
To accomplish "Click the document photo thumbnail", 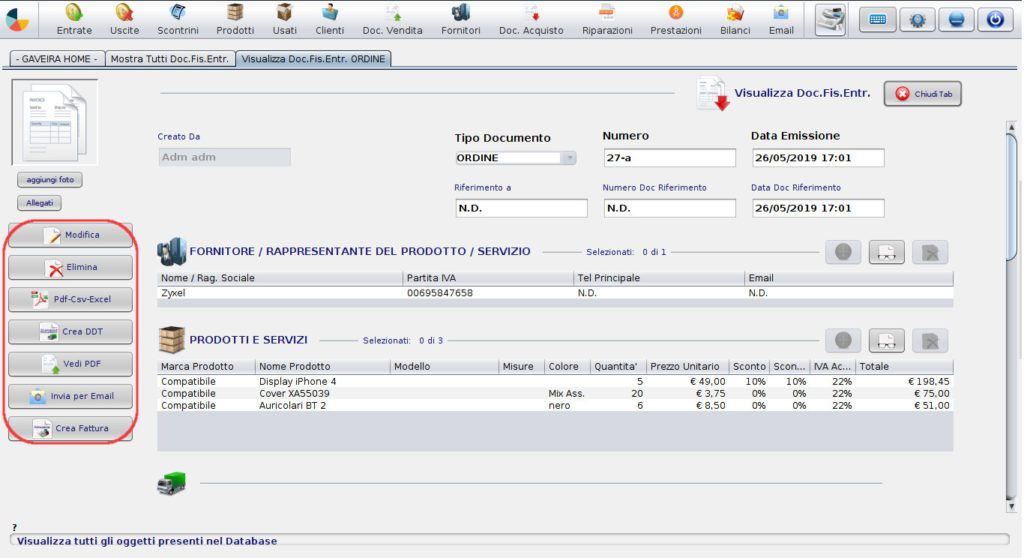I will click(55, 122).
